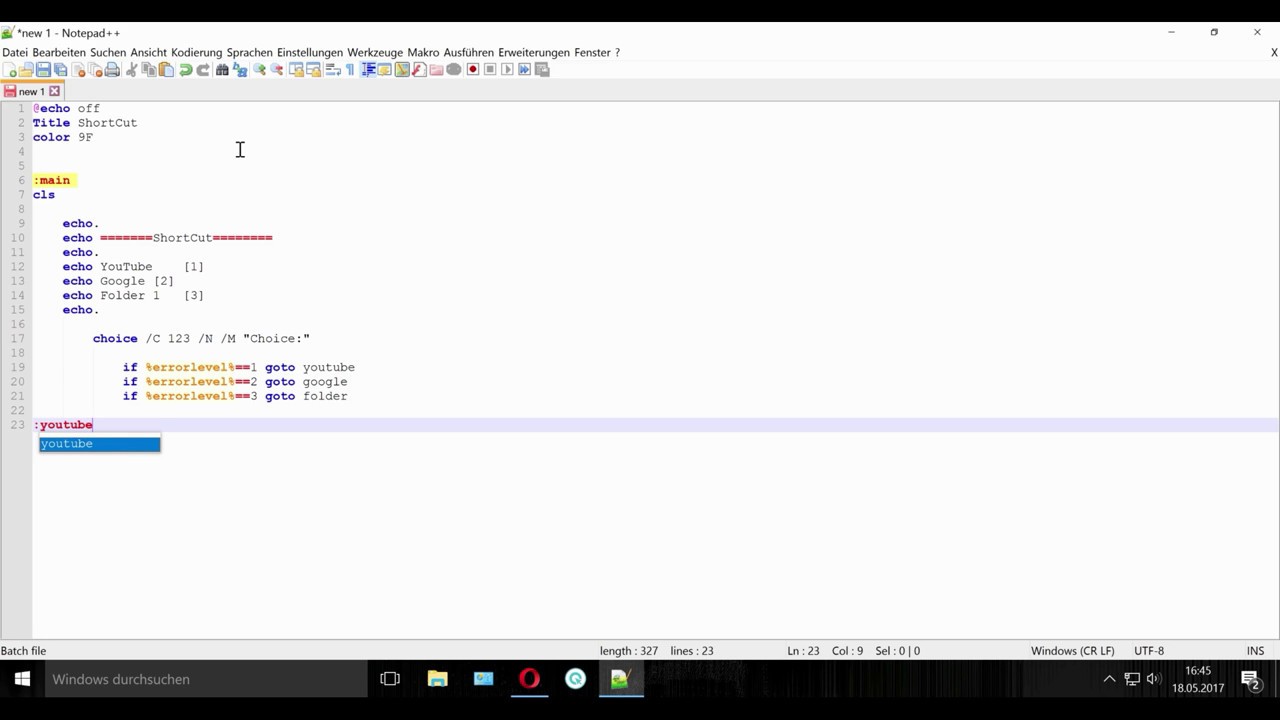Click 'goto folder' on line 21
This screenshot has height=720, width=1280.
coord(306,396)
